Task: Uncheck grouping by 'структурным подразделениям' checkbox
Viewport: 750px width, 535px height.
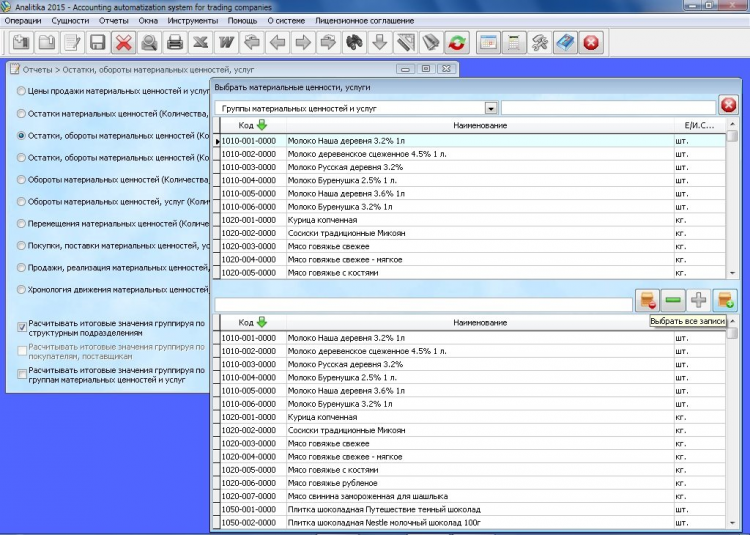Action: tap(22, 326)
